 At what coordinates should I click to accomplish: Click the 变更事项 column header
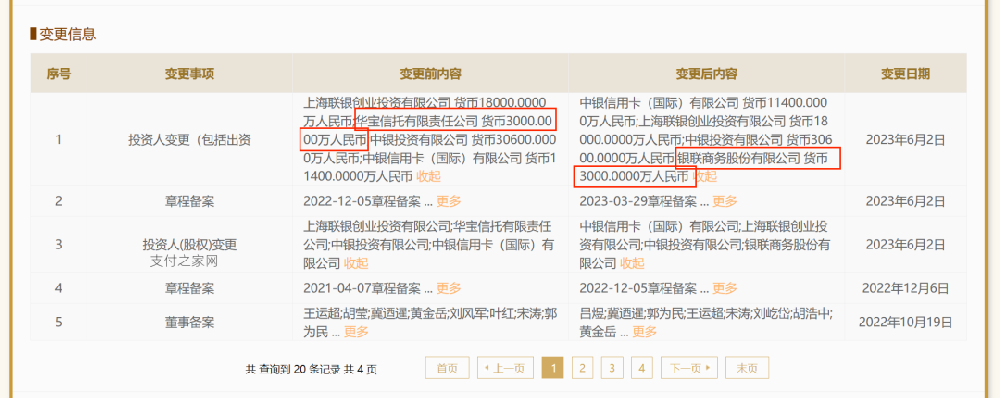(189, 74)
